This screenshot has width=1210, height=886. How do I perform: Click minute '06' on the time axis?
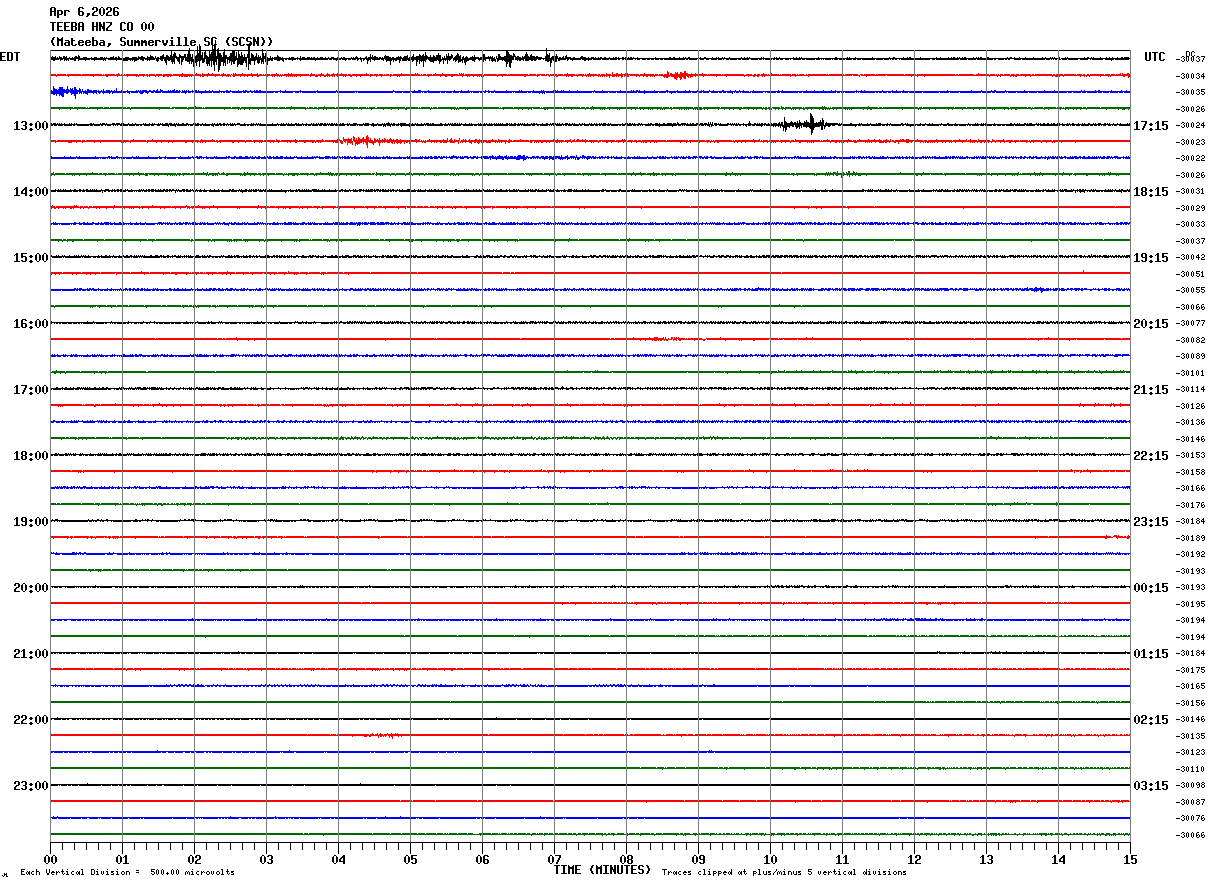click(x=482, y=859)
